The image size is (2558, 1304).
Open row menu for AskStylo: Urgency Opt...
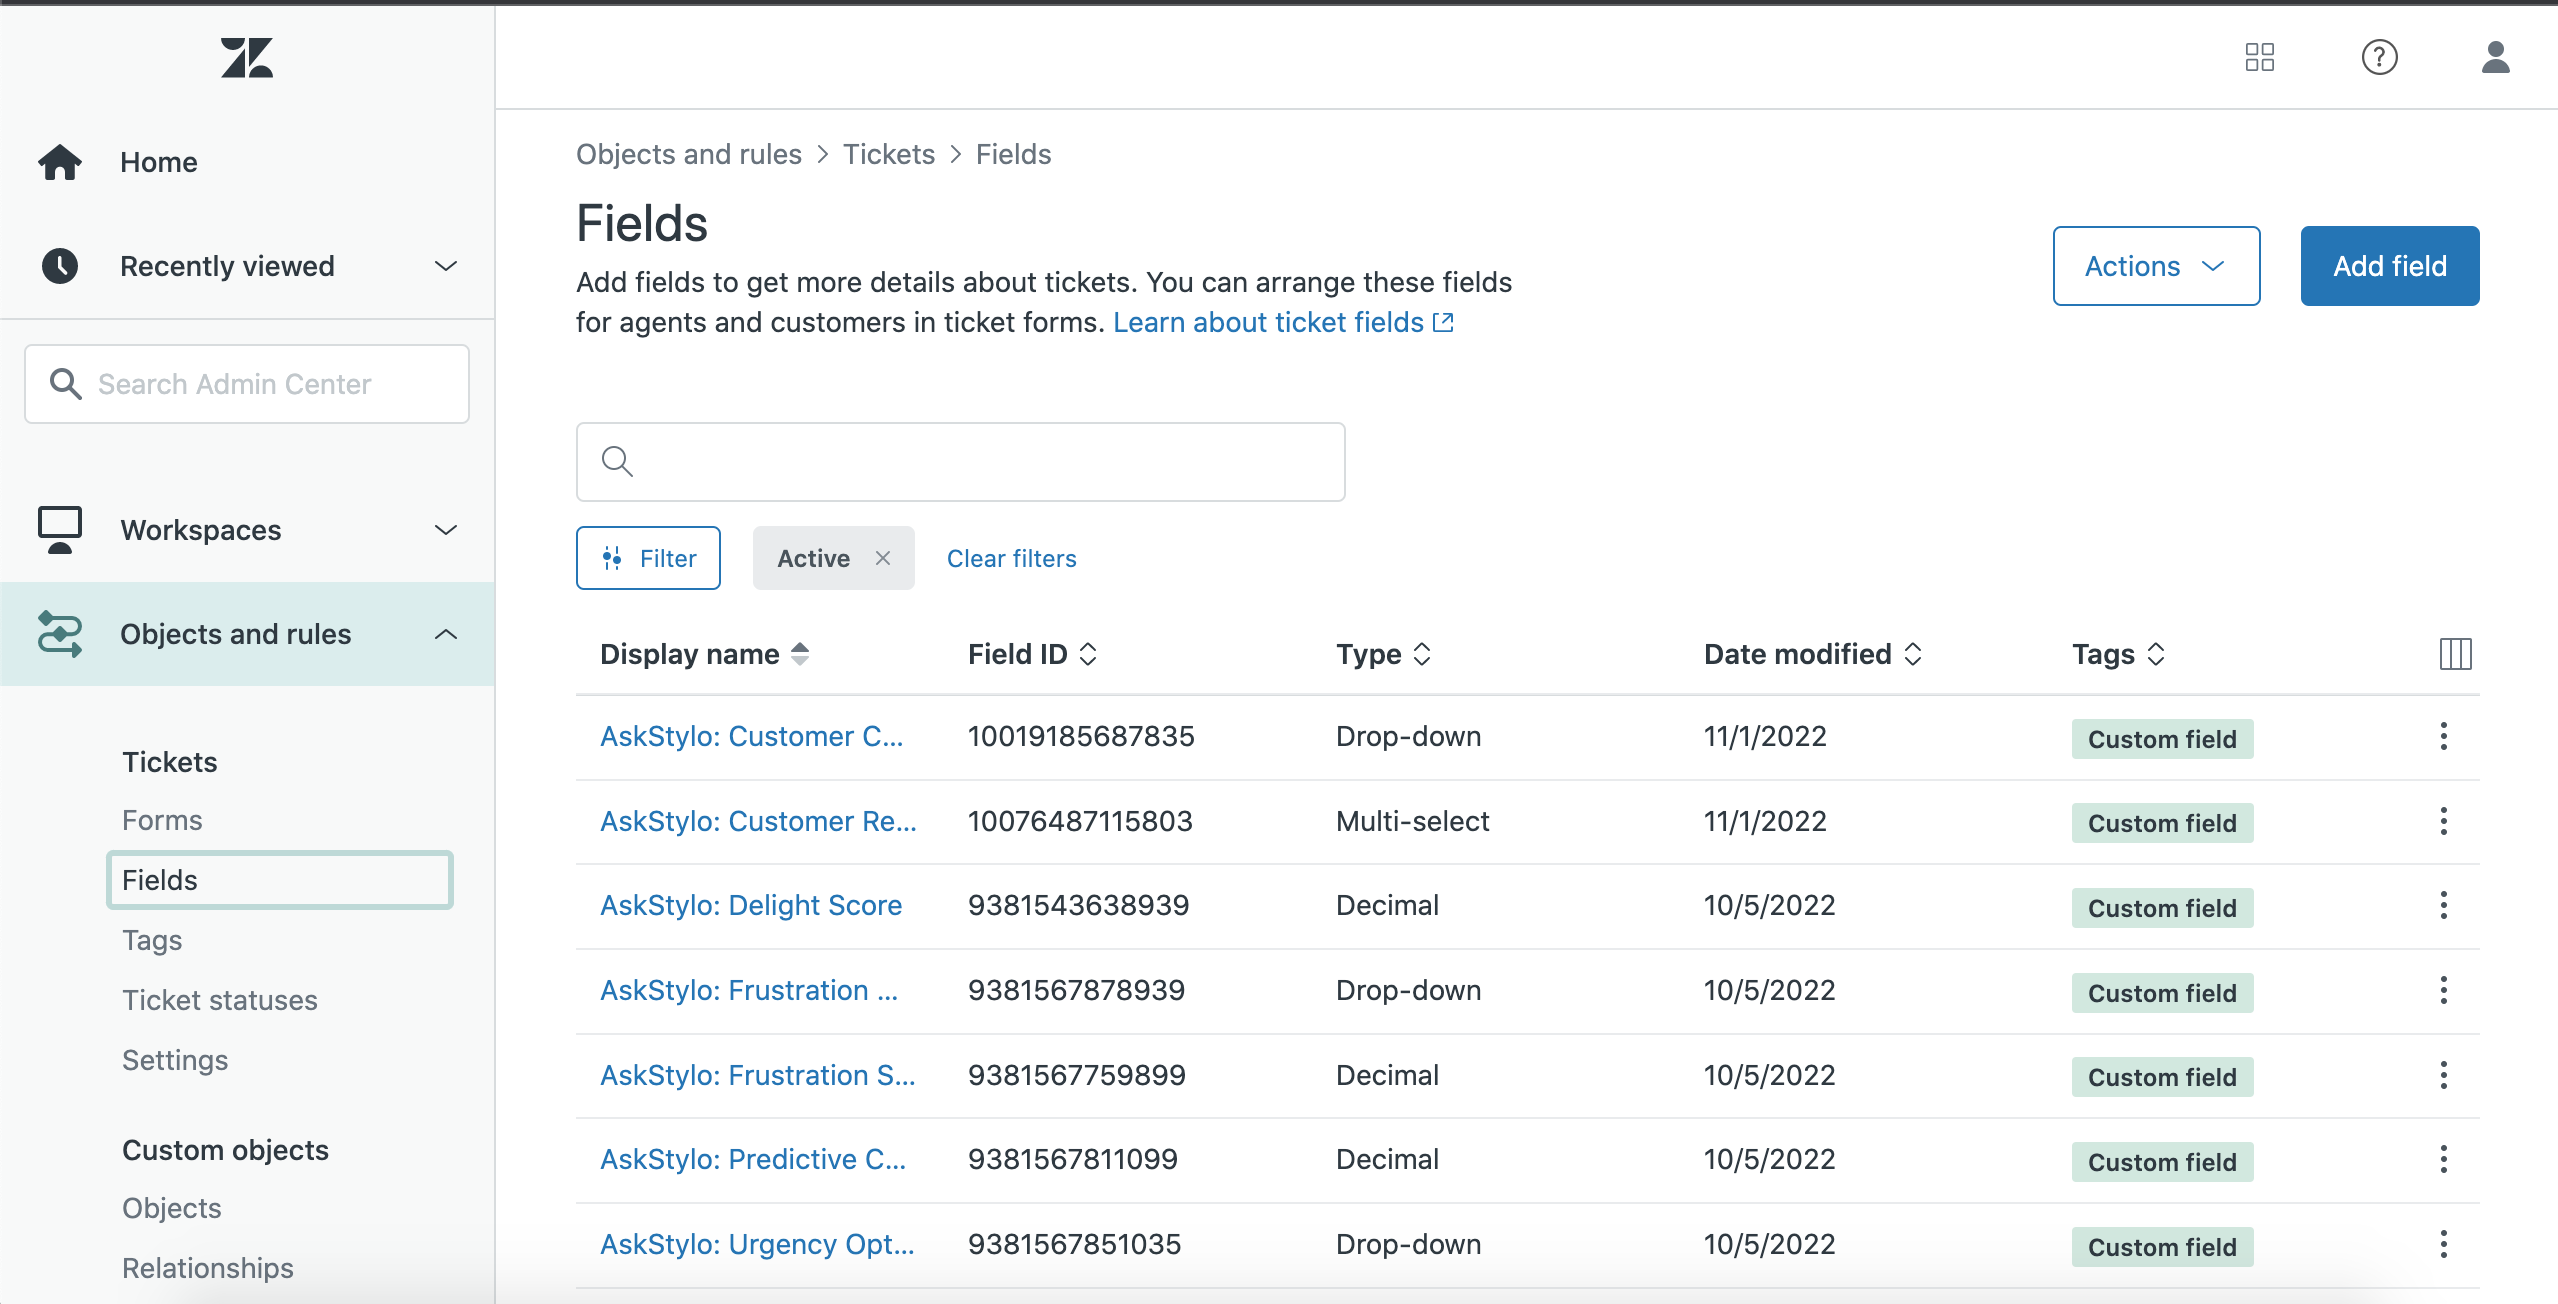pyautogui.click(x=2444, y=1245)
